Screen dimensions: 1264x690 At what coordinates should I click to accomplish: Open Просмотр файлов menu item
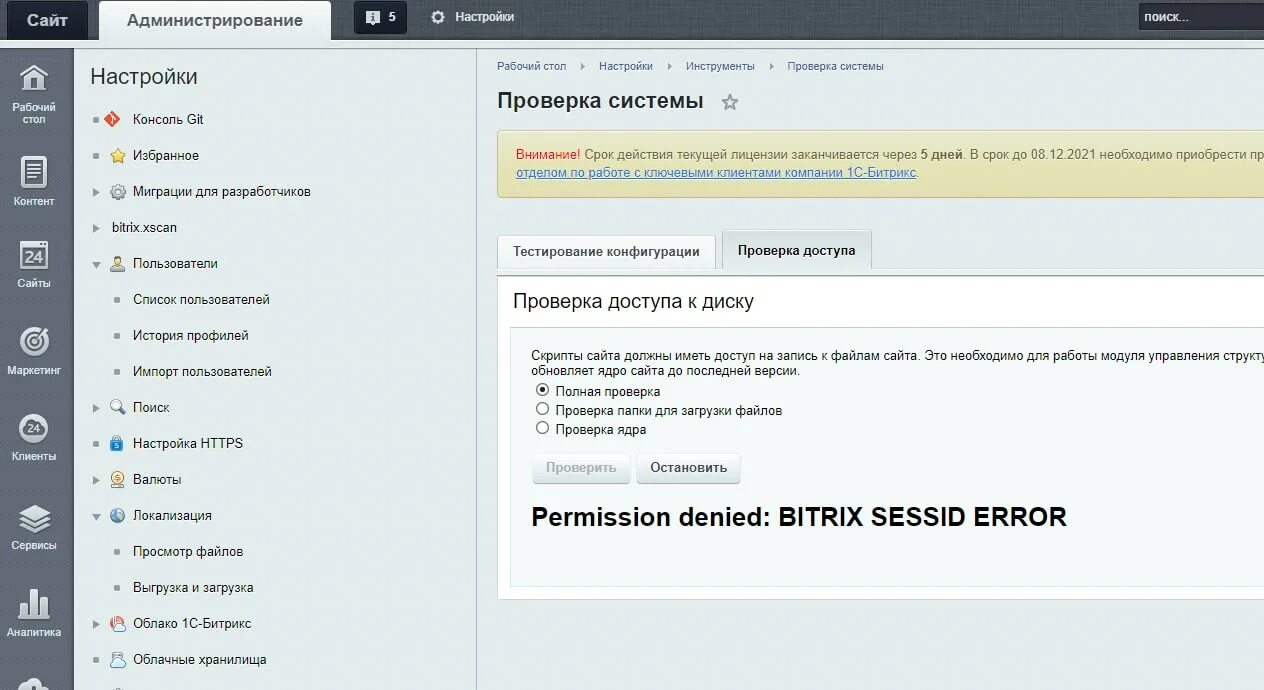point(188,551)
